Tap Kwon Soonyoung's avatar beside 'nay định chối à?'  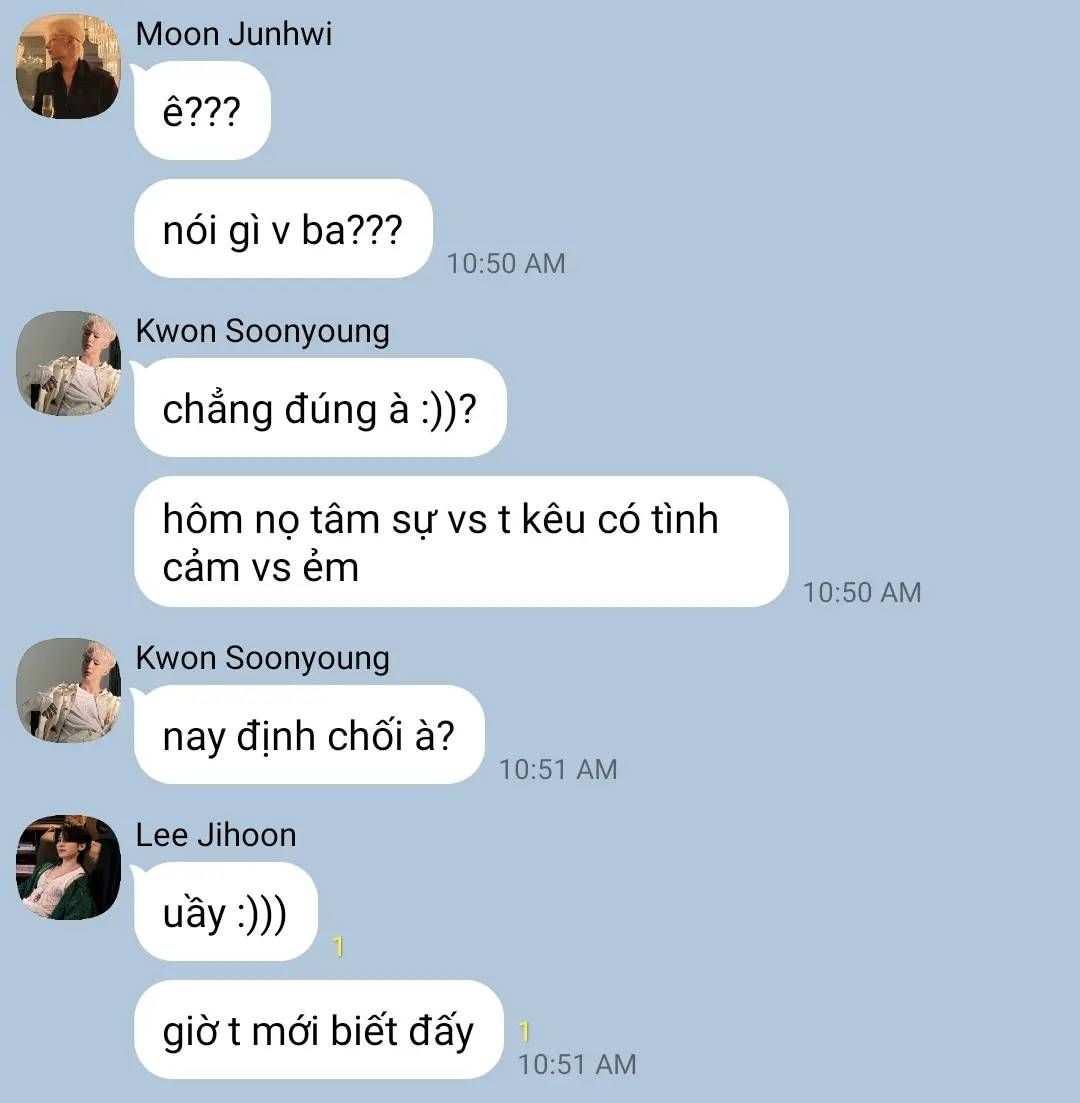pos(68,690)
